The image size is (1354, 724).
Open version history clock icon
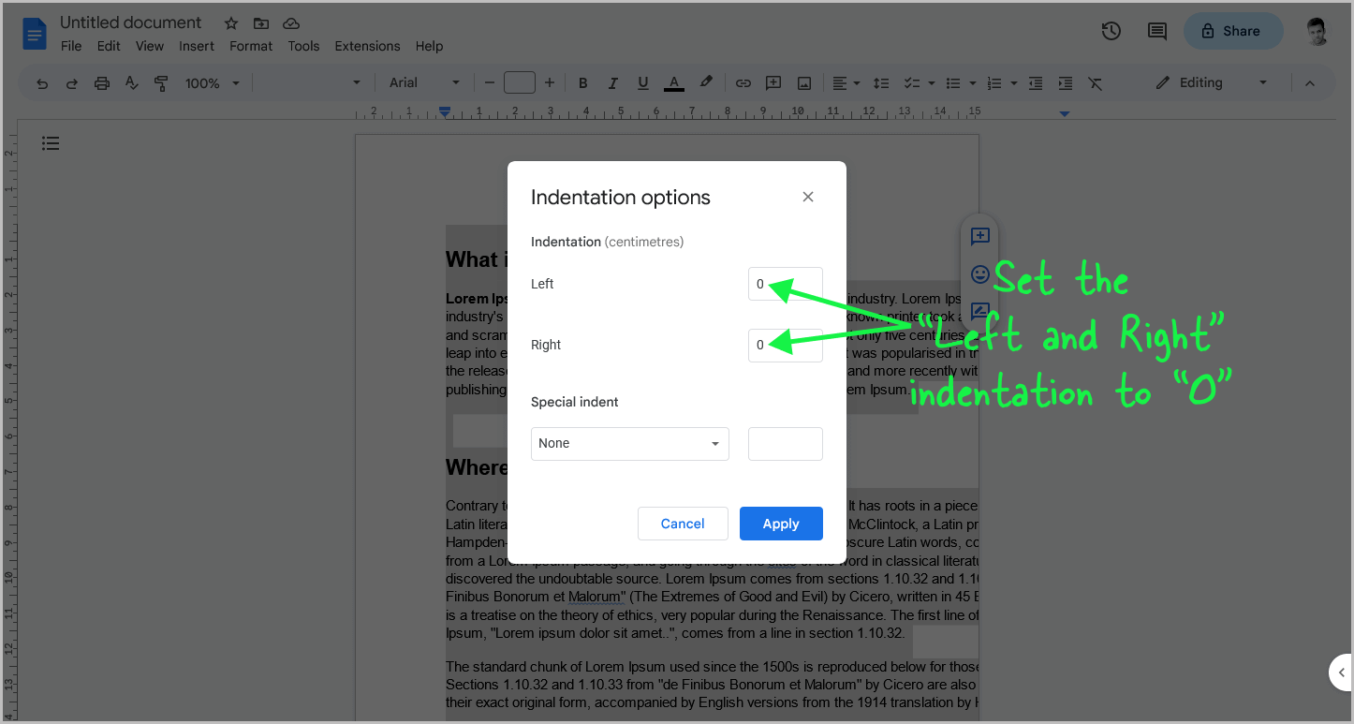tap(1111, 31)
